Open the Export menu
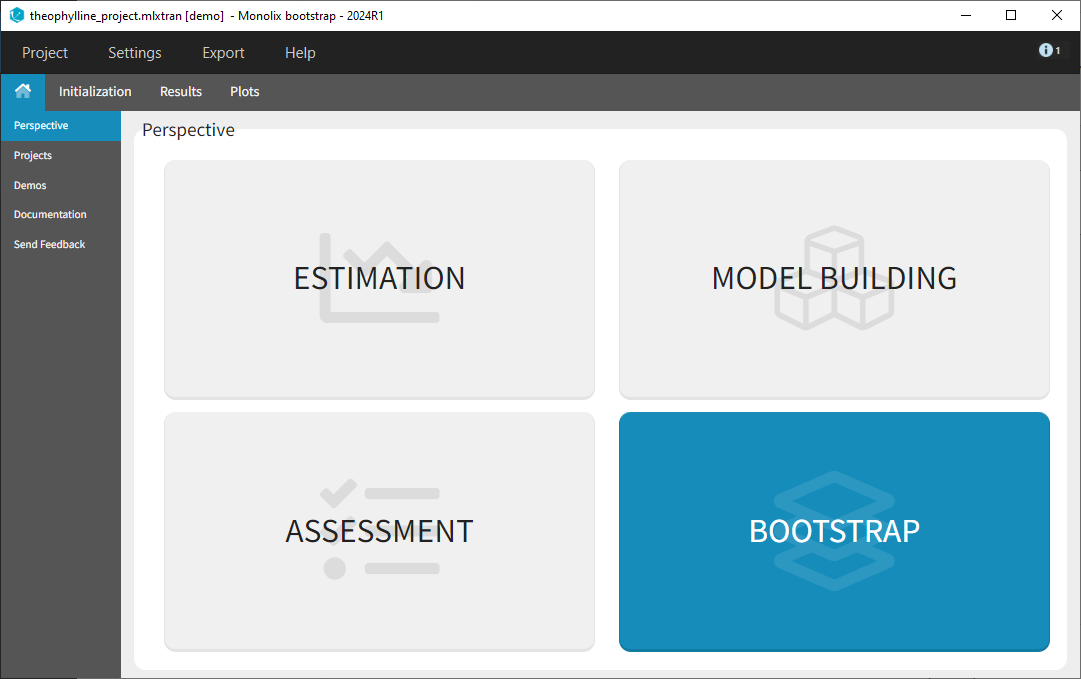The height and width of the screenshot is (679, 1081). point(222,52)
